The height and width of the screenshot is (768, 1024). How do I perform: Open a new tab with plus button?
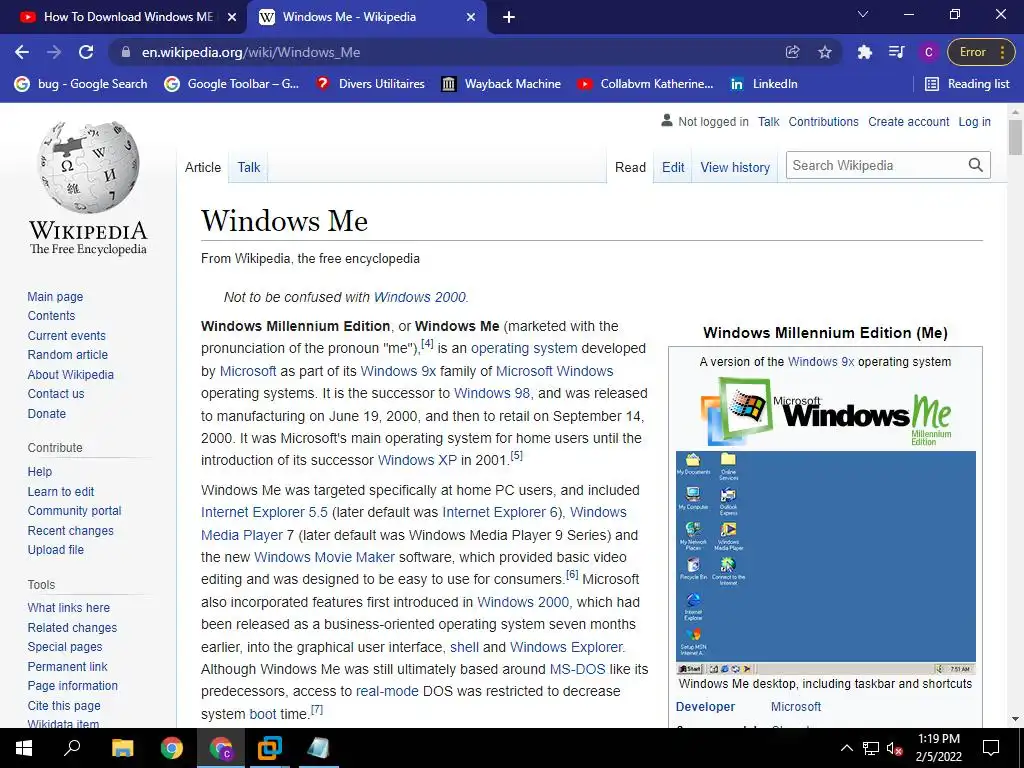[509, 17]
